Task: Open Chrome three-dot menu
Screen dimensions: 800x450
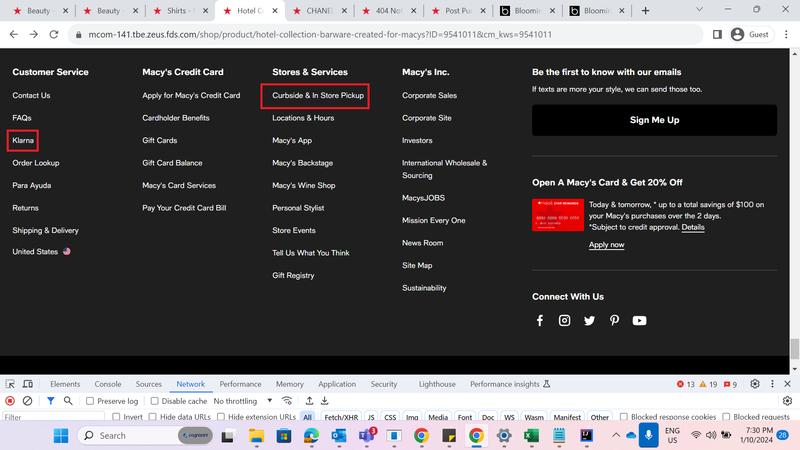Action: coord(786,35)
